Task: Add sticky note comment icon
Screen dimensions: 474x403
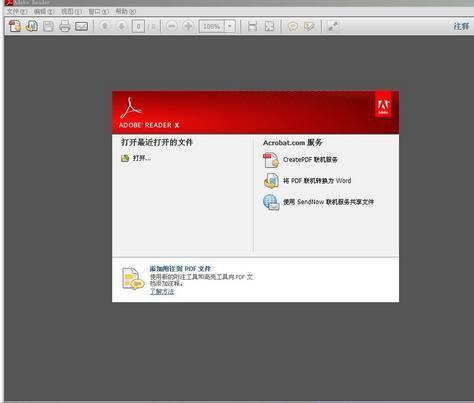Action: click(293, 26)
